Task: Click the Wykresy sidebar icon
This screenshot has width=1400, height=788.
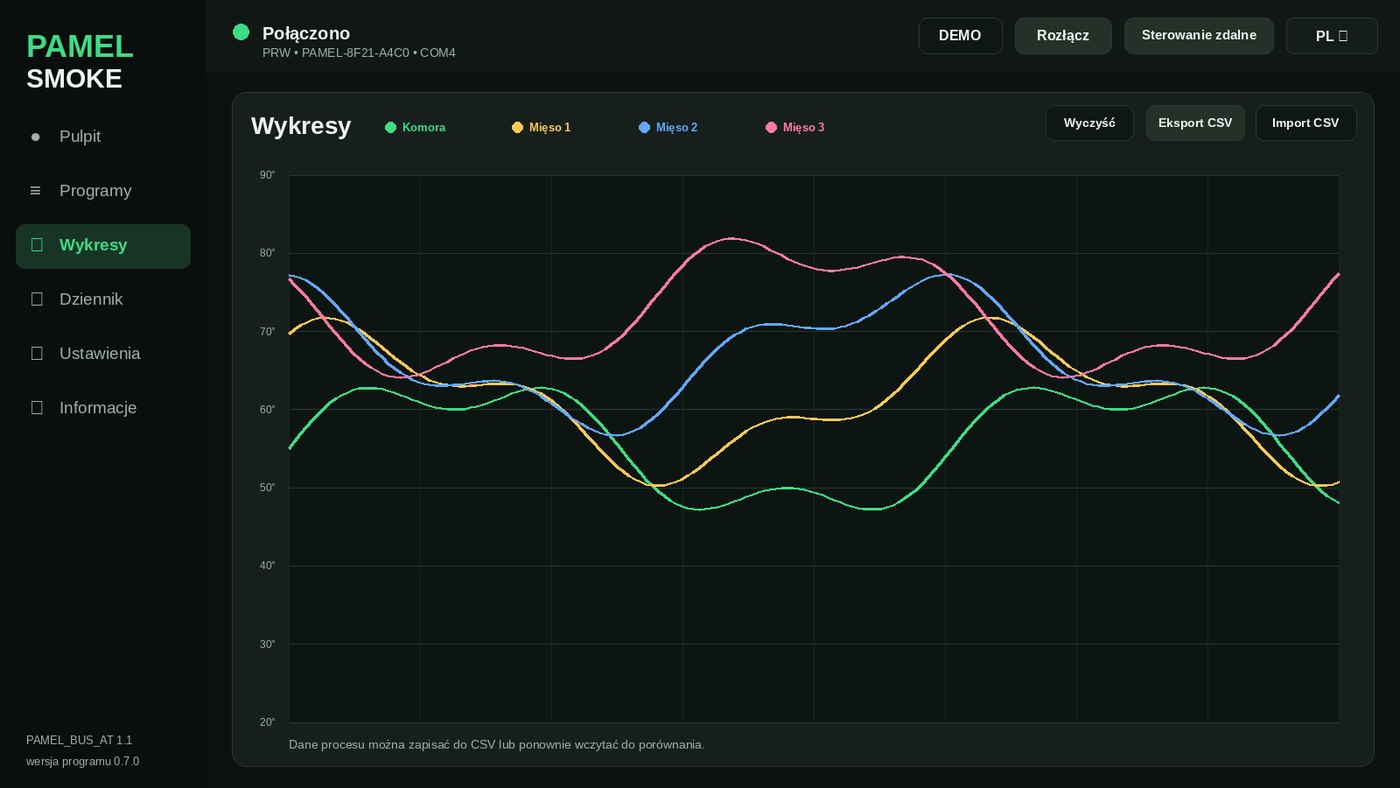Action: pos(37,245)
